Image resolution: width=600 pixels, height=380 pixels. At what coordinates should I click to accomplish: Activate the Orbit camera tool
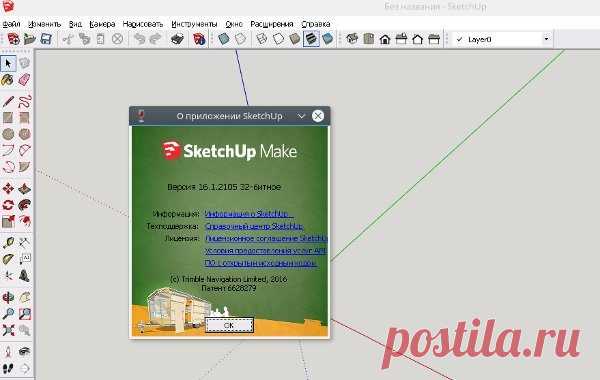[8, 297]
